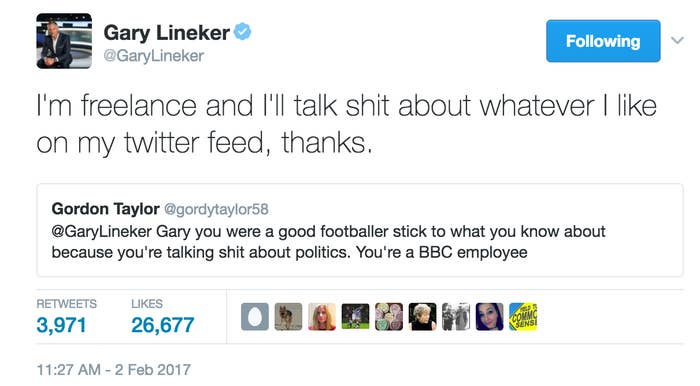The width and height of the screenshot is (700, 386).
Task: Click the blue verified badge icon
Action: 242,32
